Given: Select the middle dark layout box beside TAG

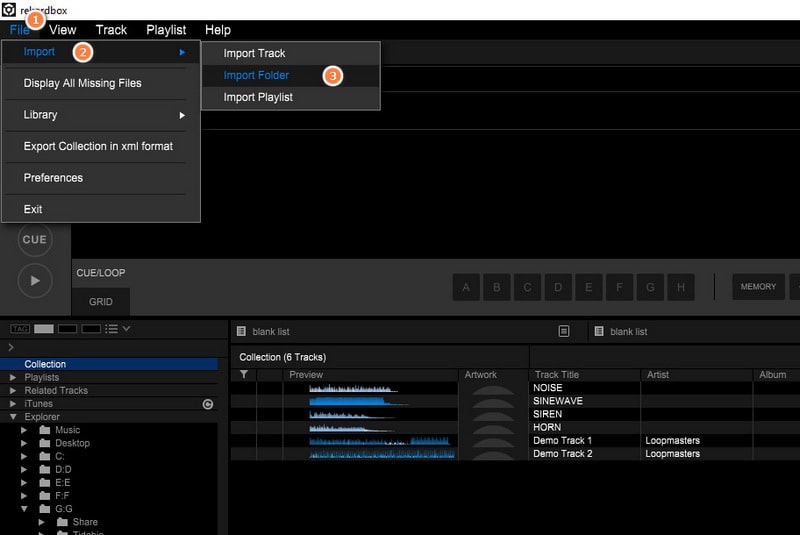Looking at the screenshot, I should (67, 329).
